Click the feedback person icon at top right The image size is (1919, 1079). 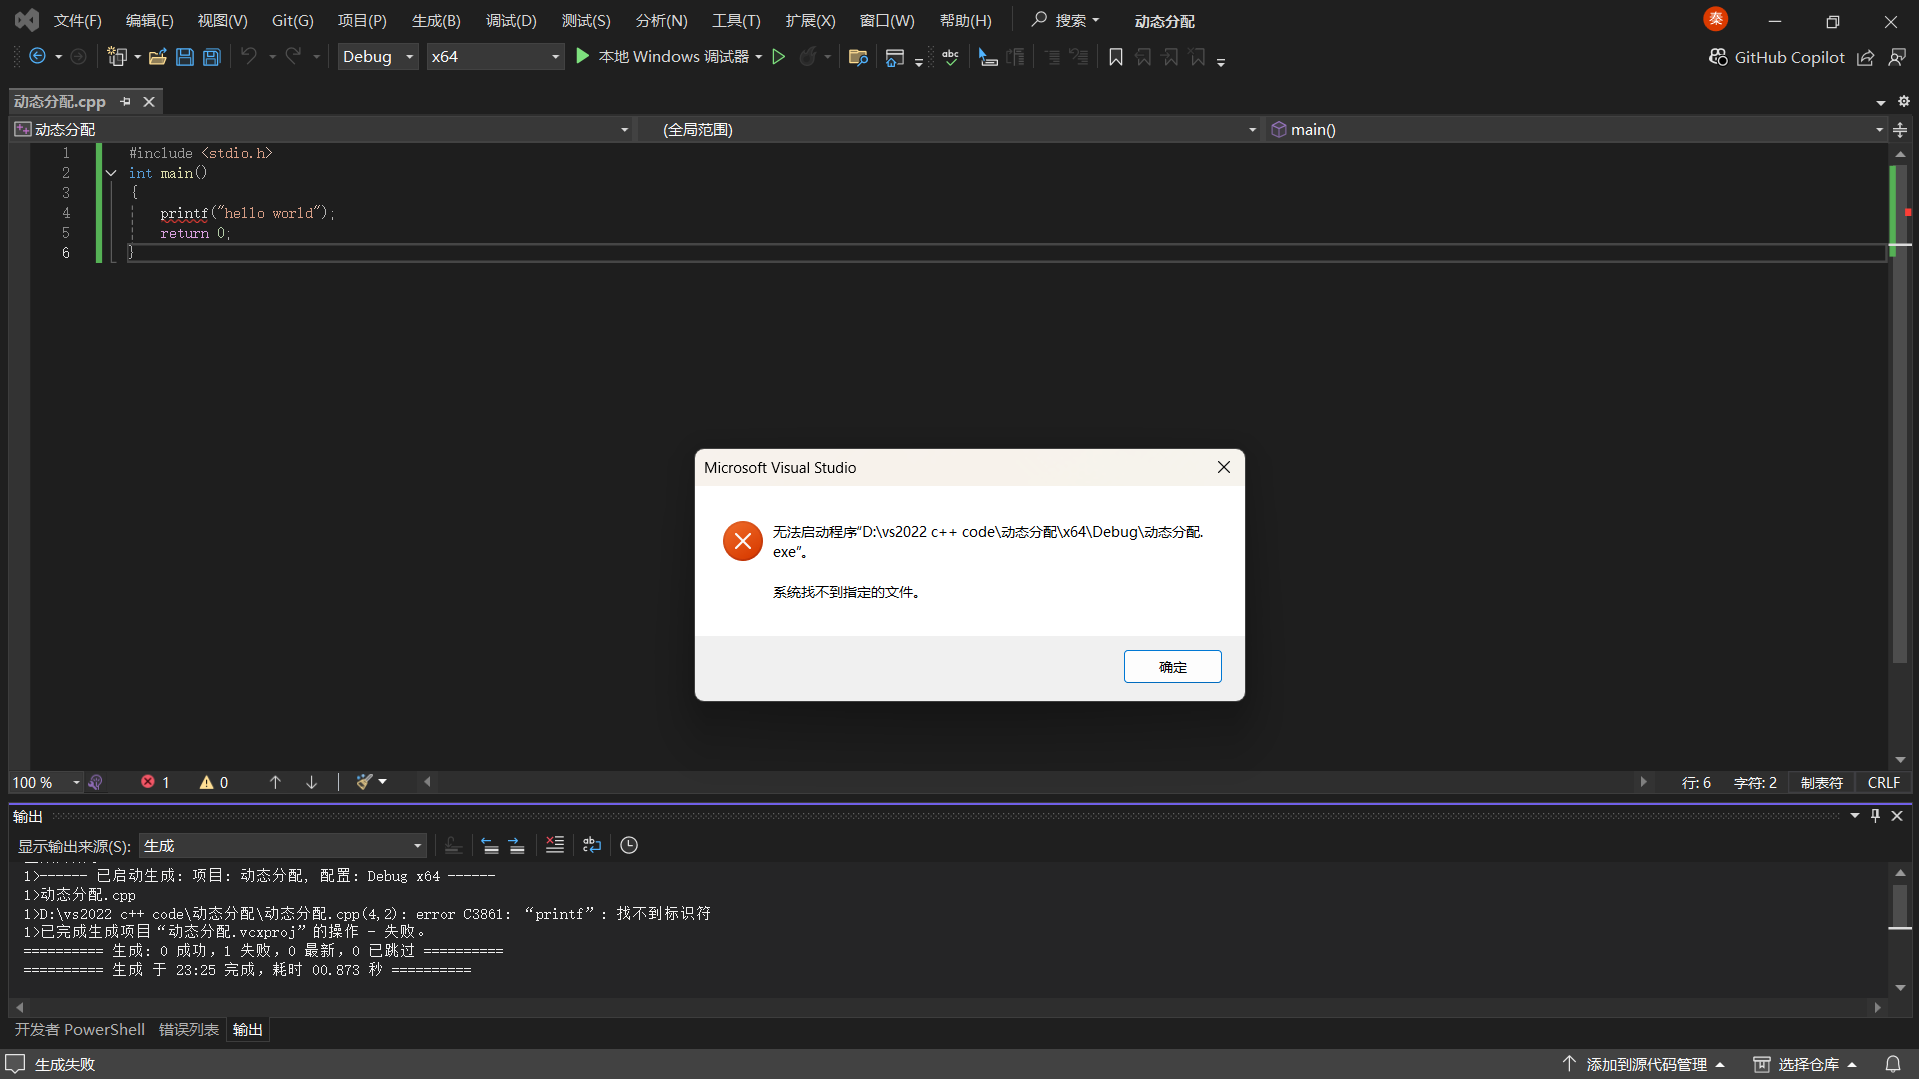coord(1897,57)
